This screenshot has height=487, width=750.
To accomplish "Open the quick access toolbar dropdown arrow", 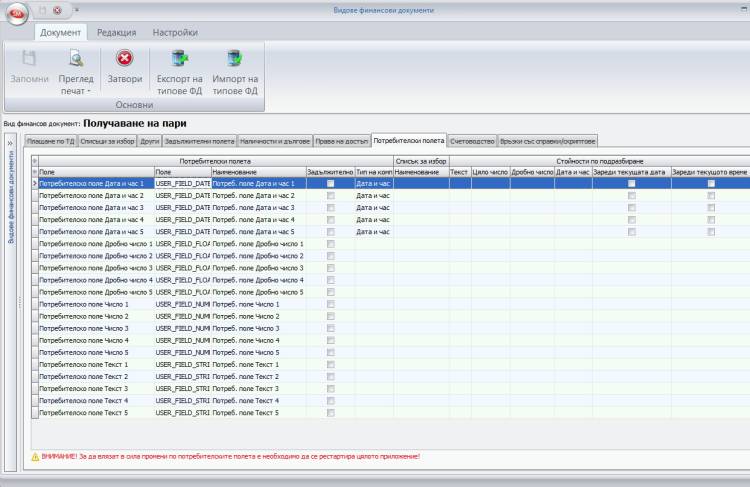I will pyautogui.click(x=77, y=10).
